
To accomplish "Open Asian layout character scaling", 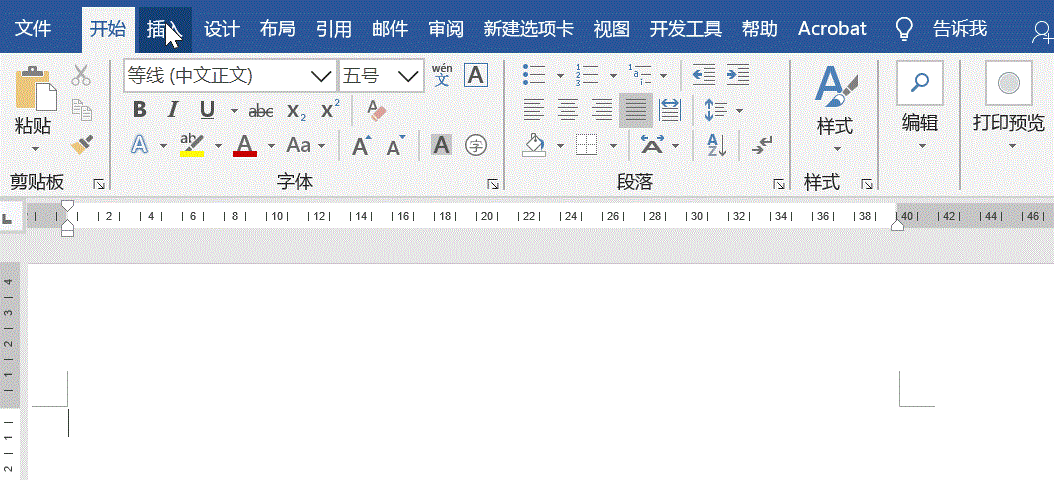I will point(652,145).
